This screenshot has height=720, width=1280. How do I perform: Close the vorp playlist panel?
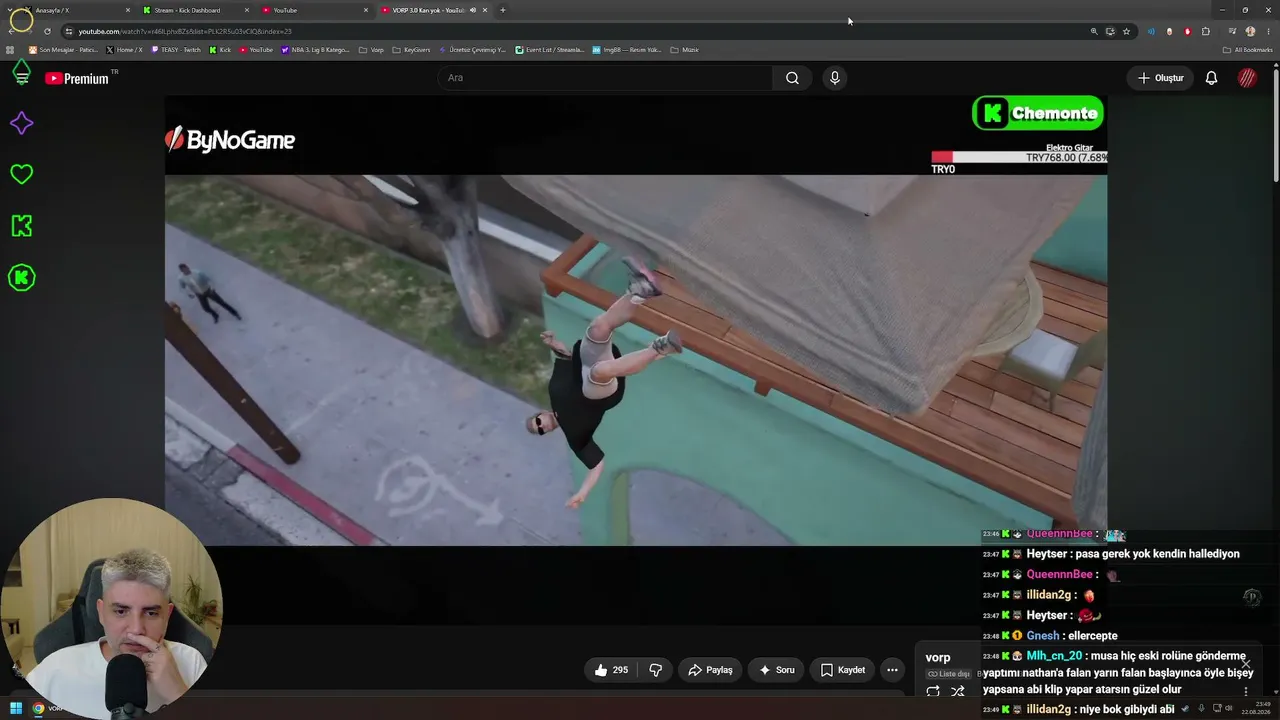click(x=1246, y=664)
